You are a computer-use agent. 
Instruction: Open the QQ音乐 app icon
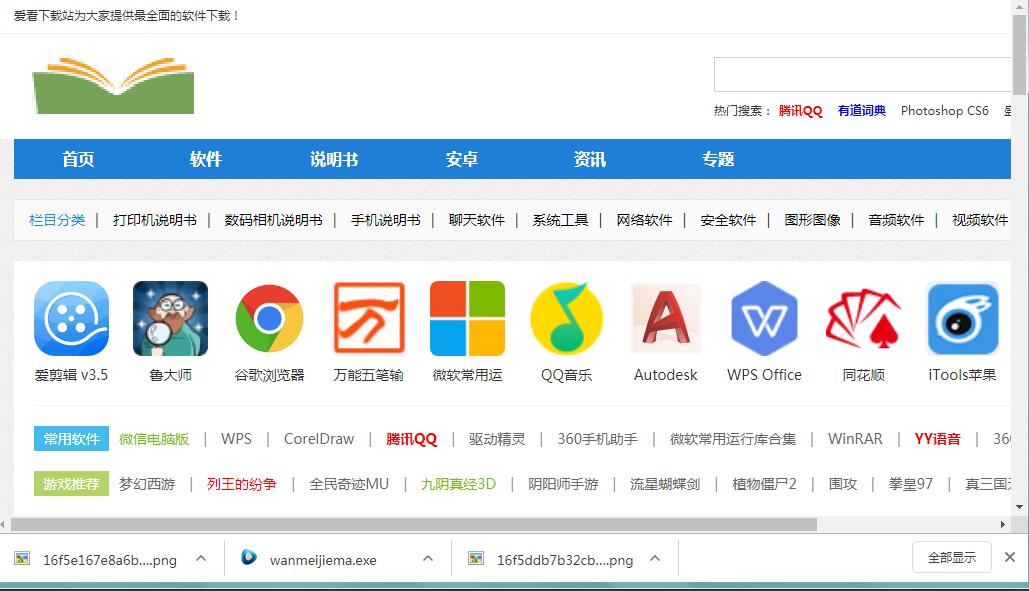[566, 318]
